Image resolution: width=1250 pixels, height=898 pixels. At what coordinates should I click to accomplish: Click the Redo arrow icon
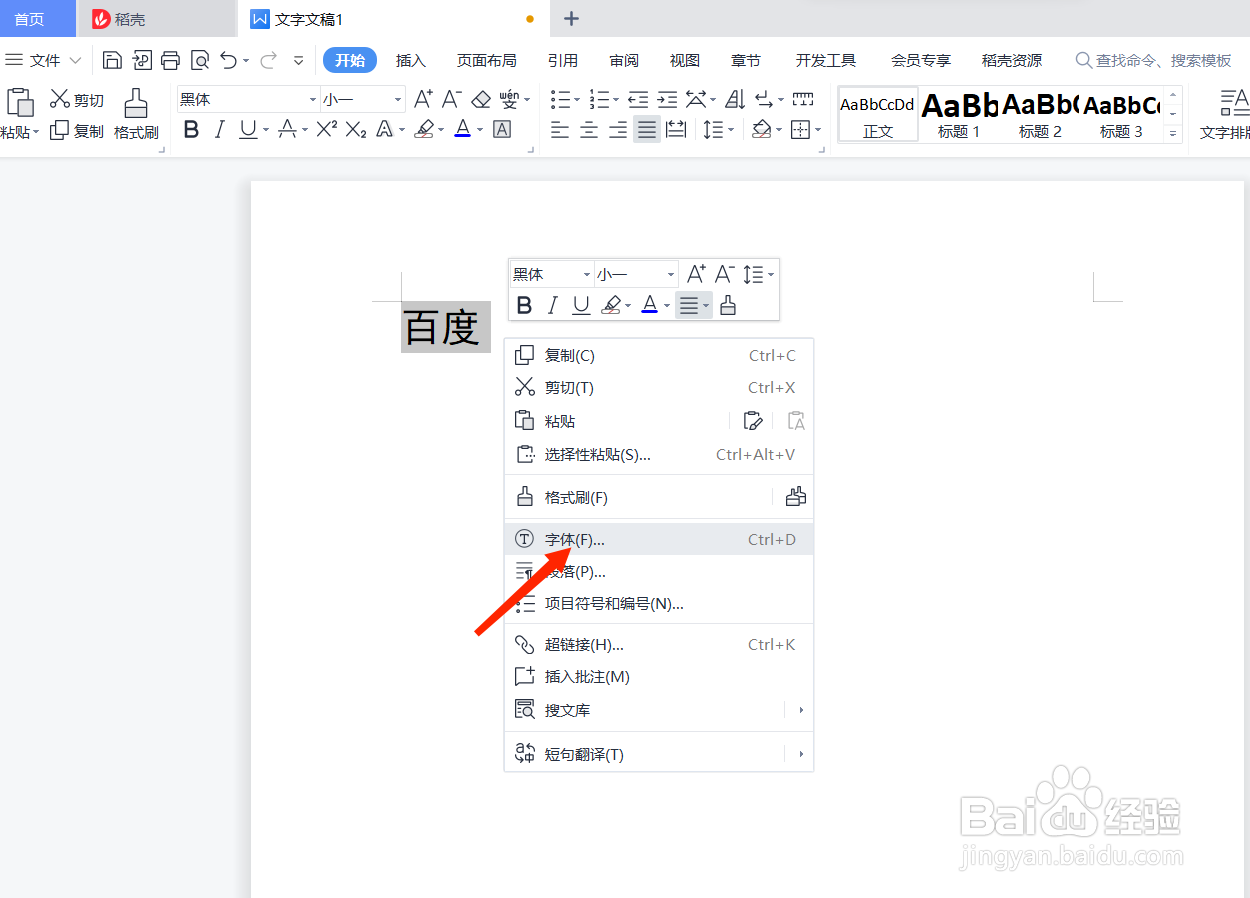coord(268,61)
